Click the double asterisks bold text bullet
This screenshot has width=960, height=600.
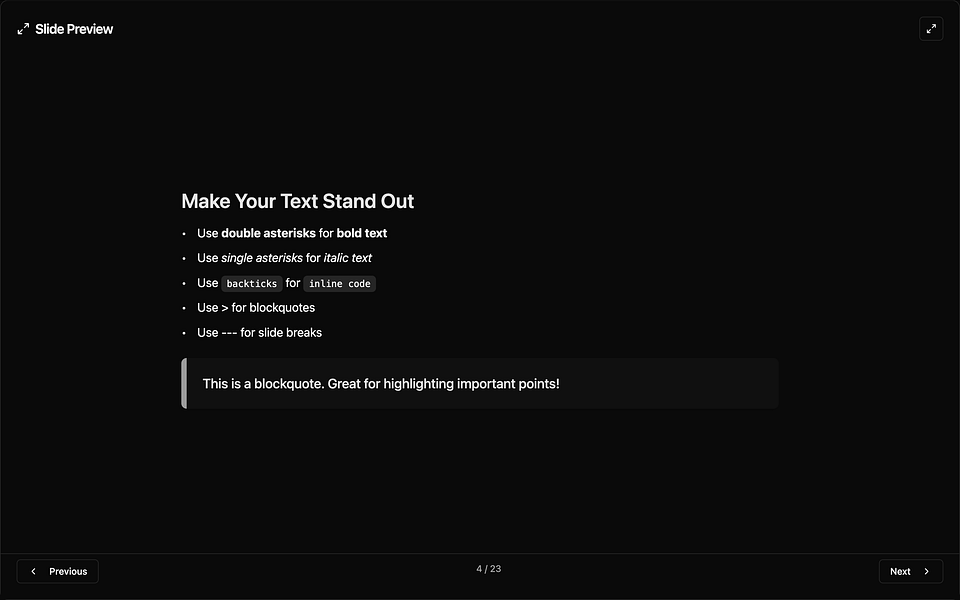292,233
